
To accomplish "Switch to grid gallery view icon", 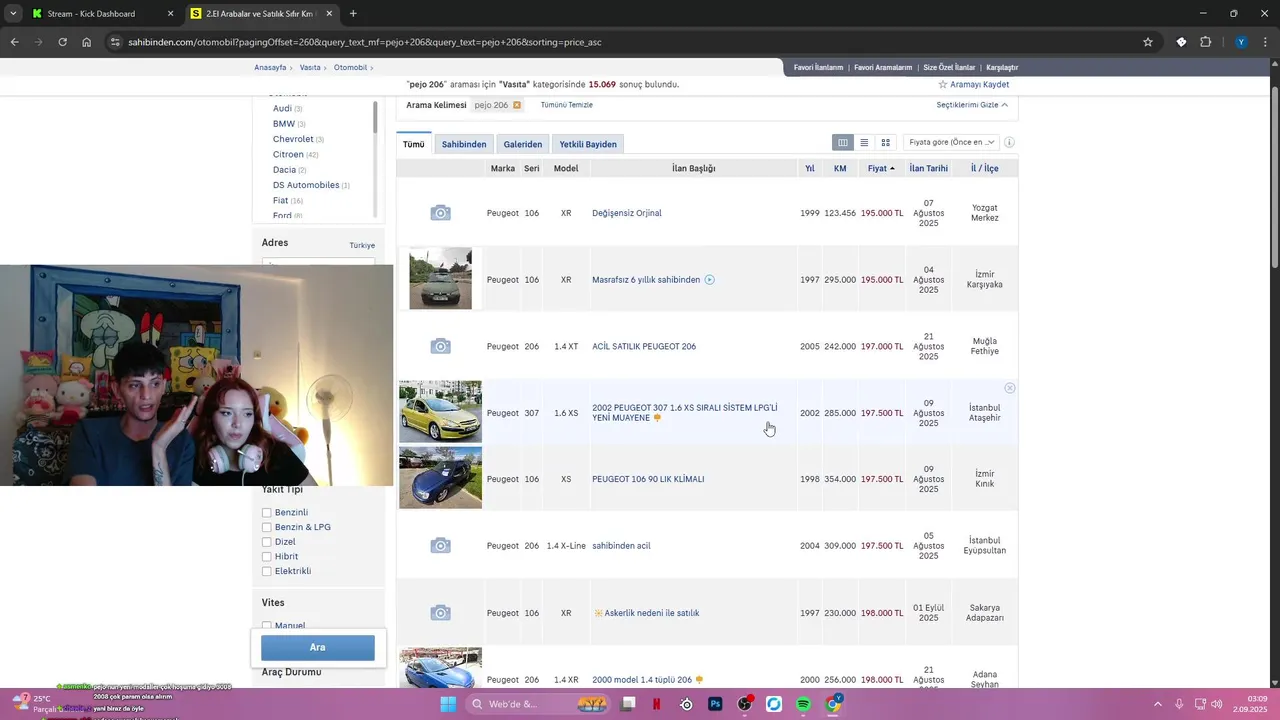I will click(x=885, y=143).
